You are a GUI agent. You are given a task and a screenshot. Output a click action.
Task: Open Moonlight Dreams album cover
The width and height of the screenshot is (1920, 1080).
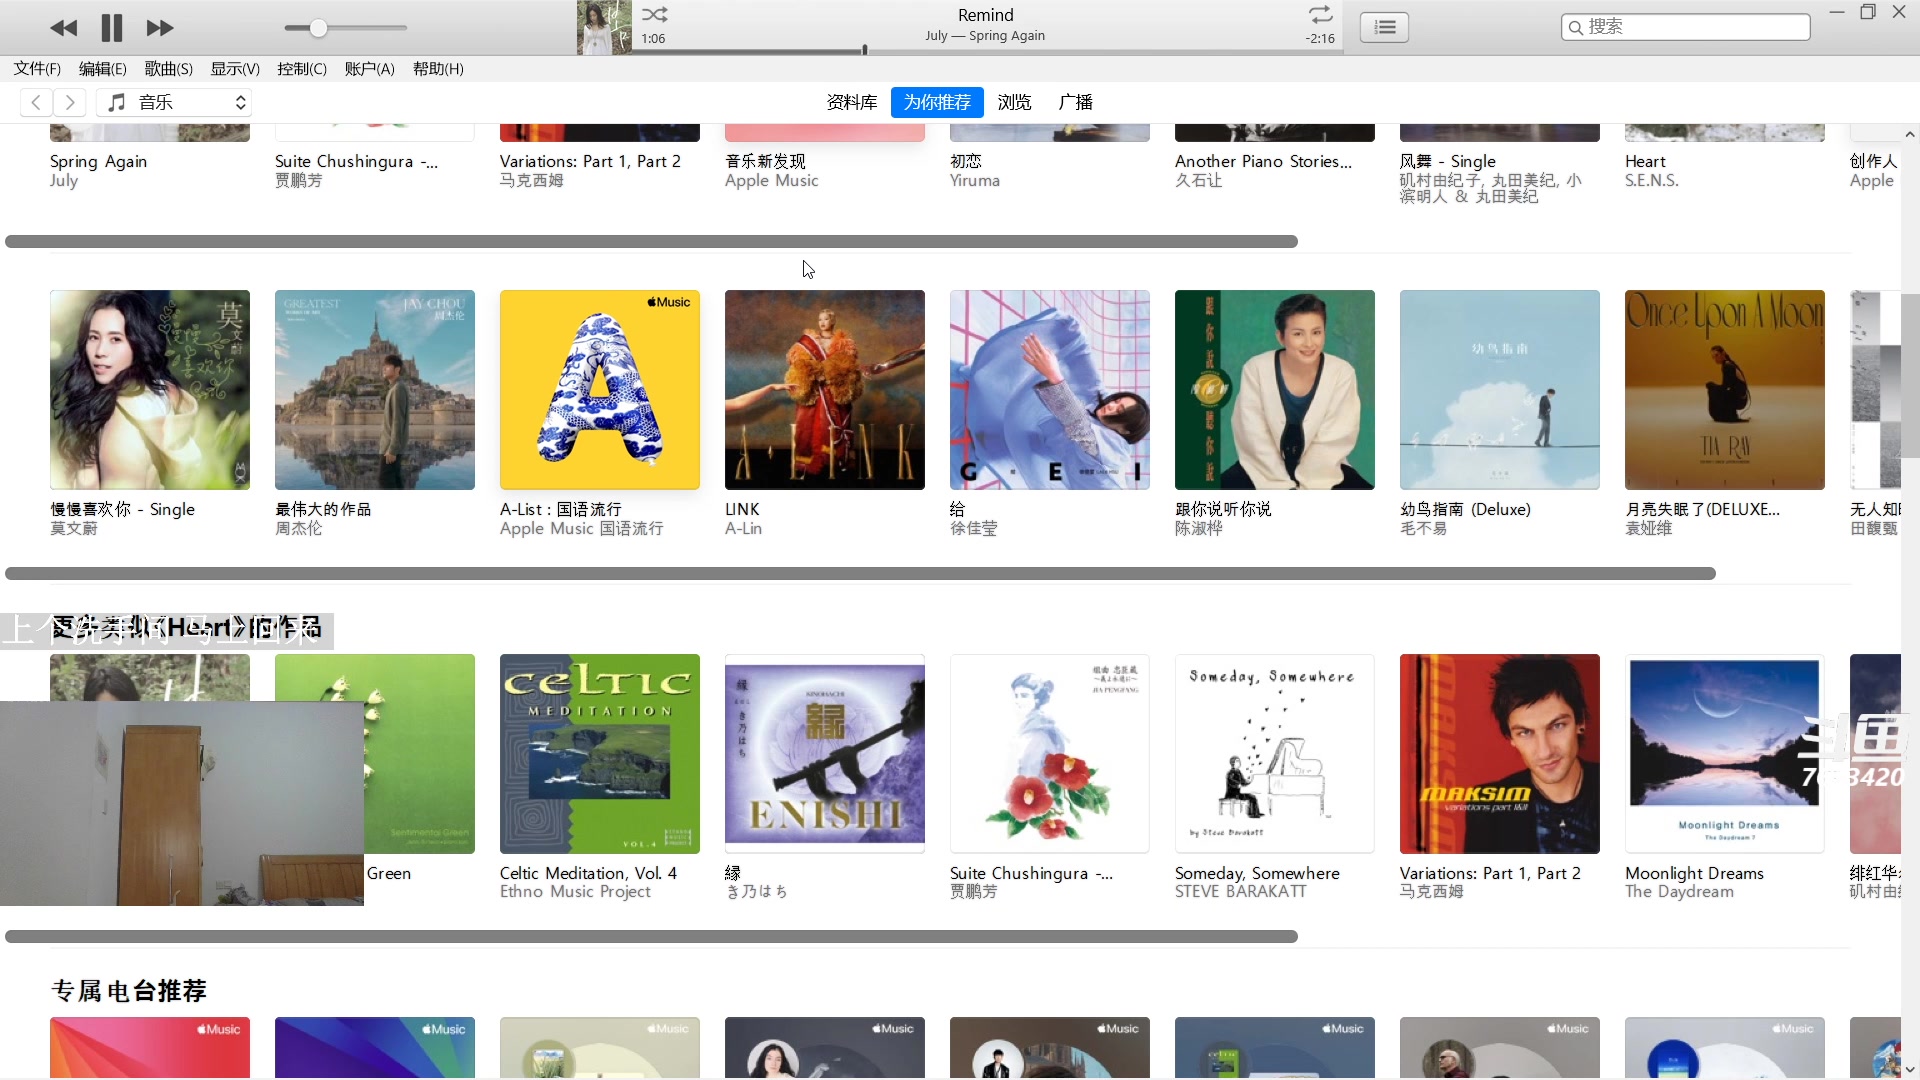(1725, 754)
